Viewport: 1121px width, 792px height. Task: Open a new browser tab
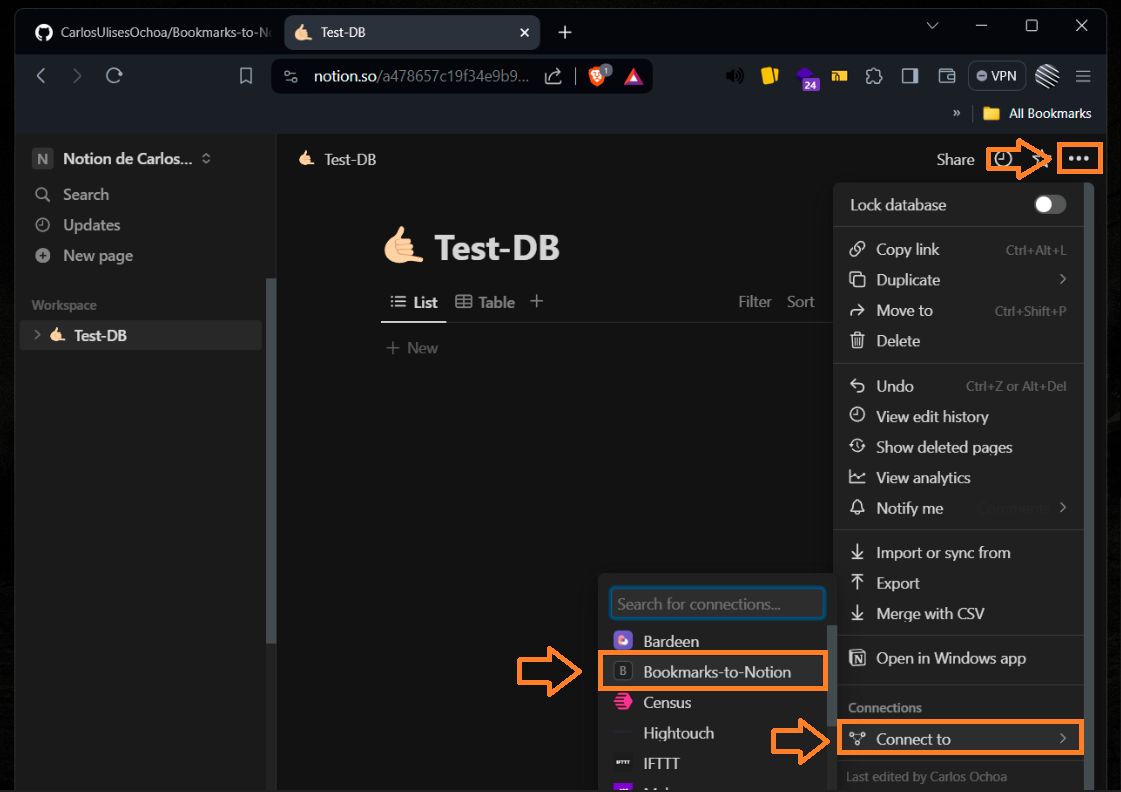[565, 32]
